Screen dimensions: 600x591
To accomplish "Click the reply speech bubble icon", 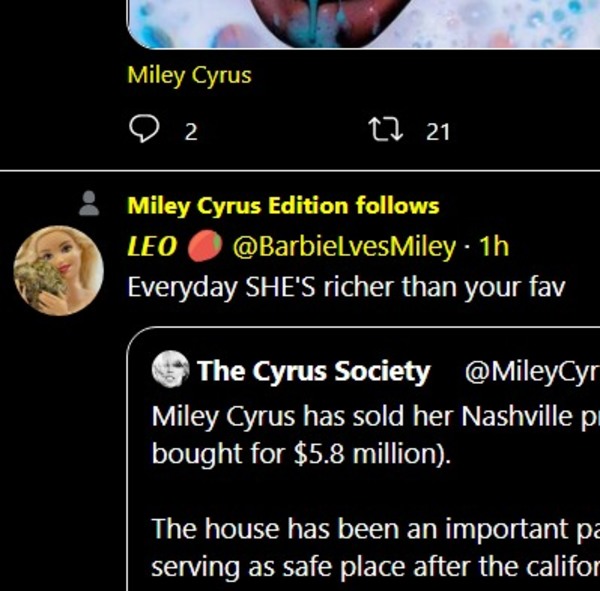I will coord(146,129).
